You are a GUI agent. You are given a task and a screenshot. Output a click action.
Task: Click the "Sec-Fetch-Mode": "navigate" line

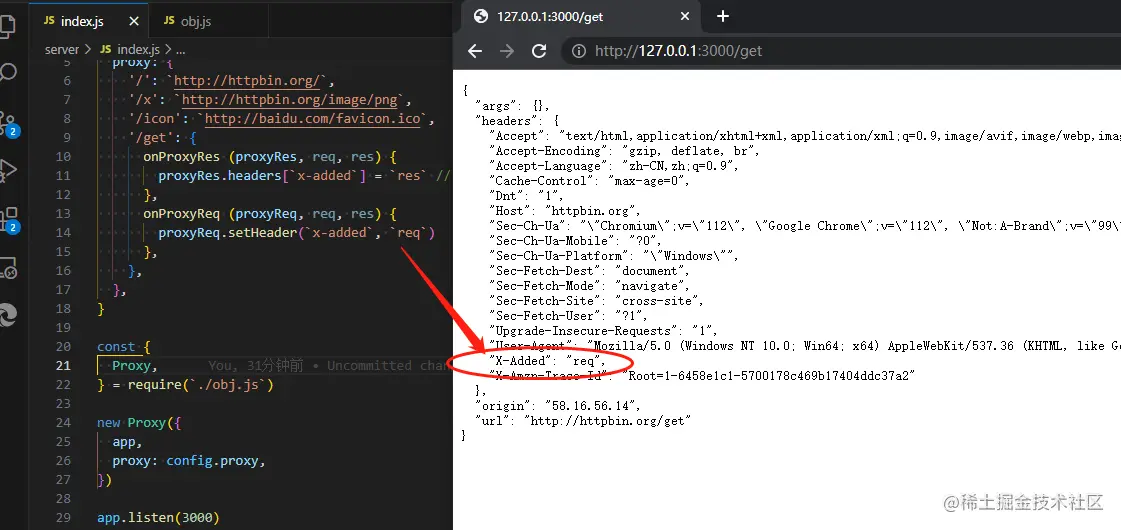(588, 286)
